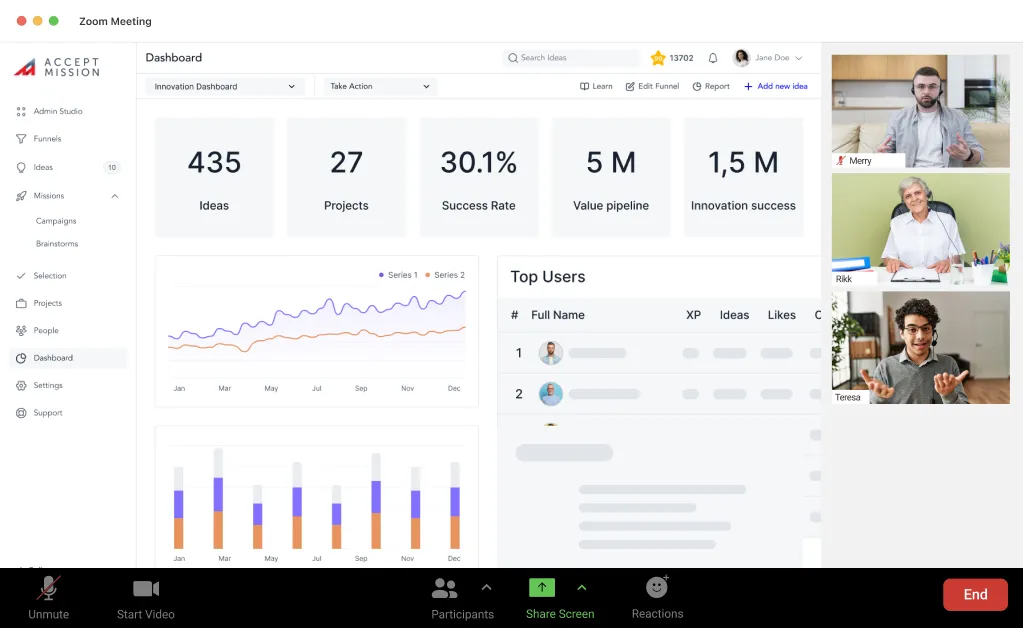Click the green Share Screen icon

pyautogui.click(x=541, y=588)
